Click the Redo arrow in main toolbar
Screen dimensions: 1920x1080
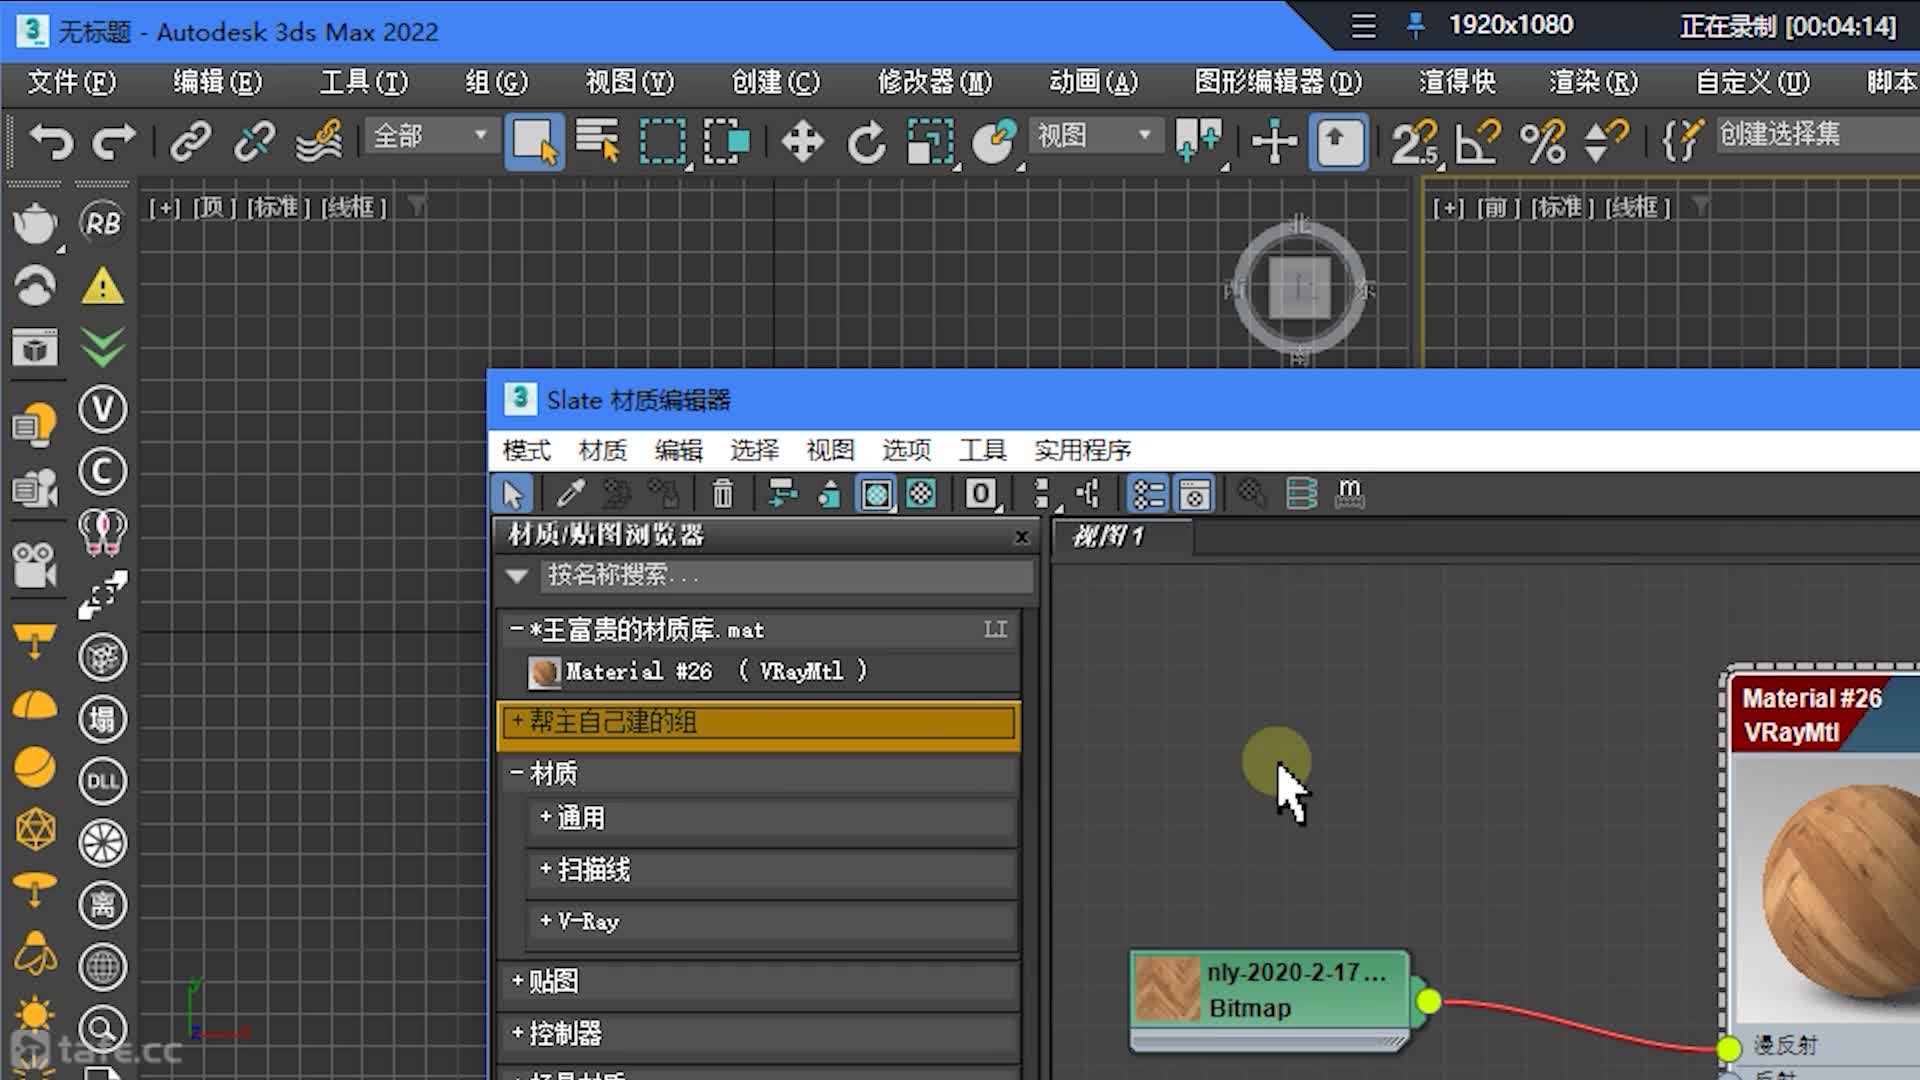pos(114,141)
